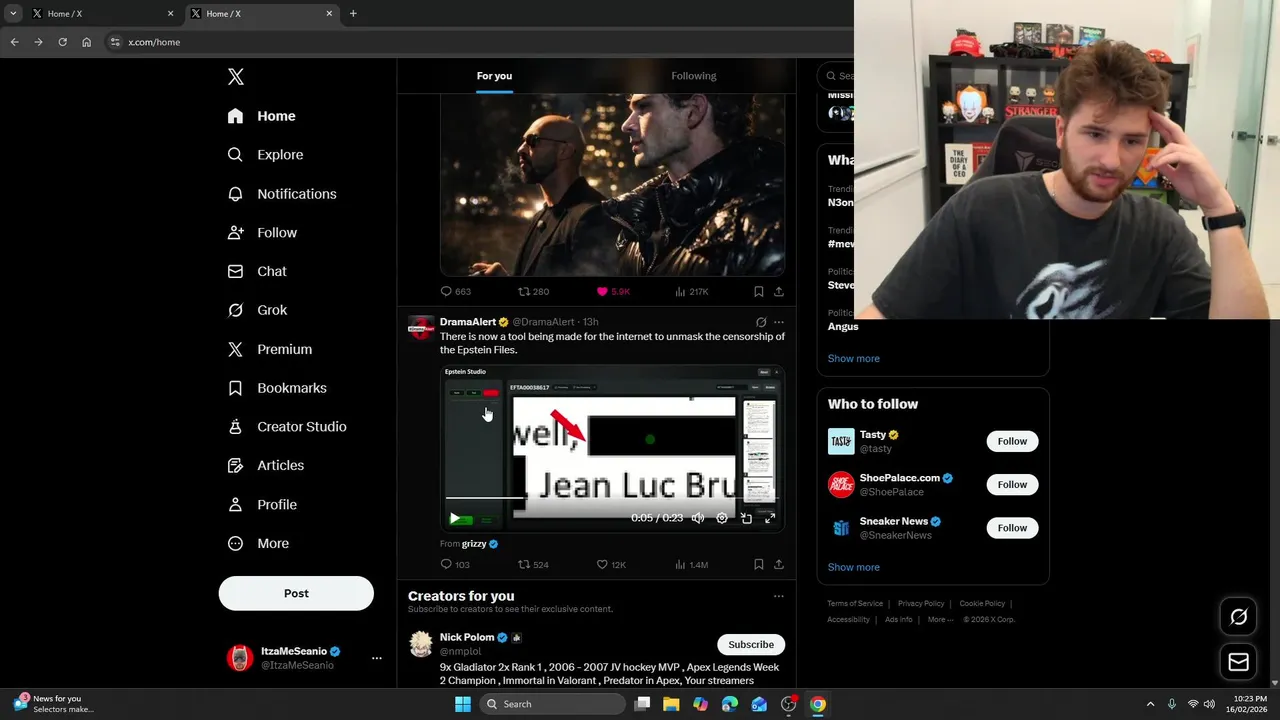Follow the Tasty account
Viewport: 1280px width, 720px height.
pos(1012,441)
